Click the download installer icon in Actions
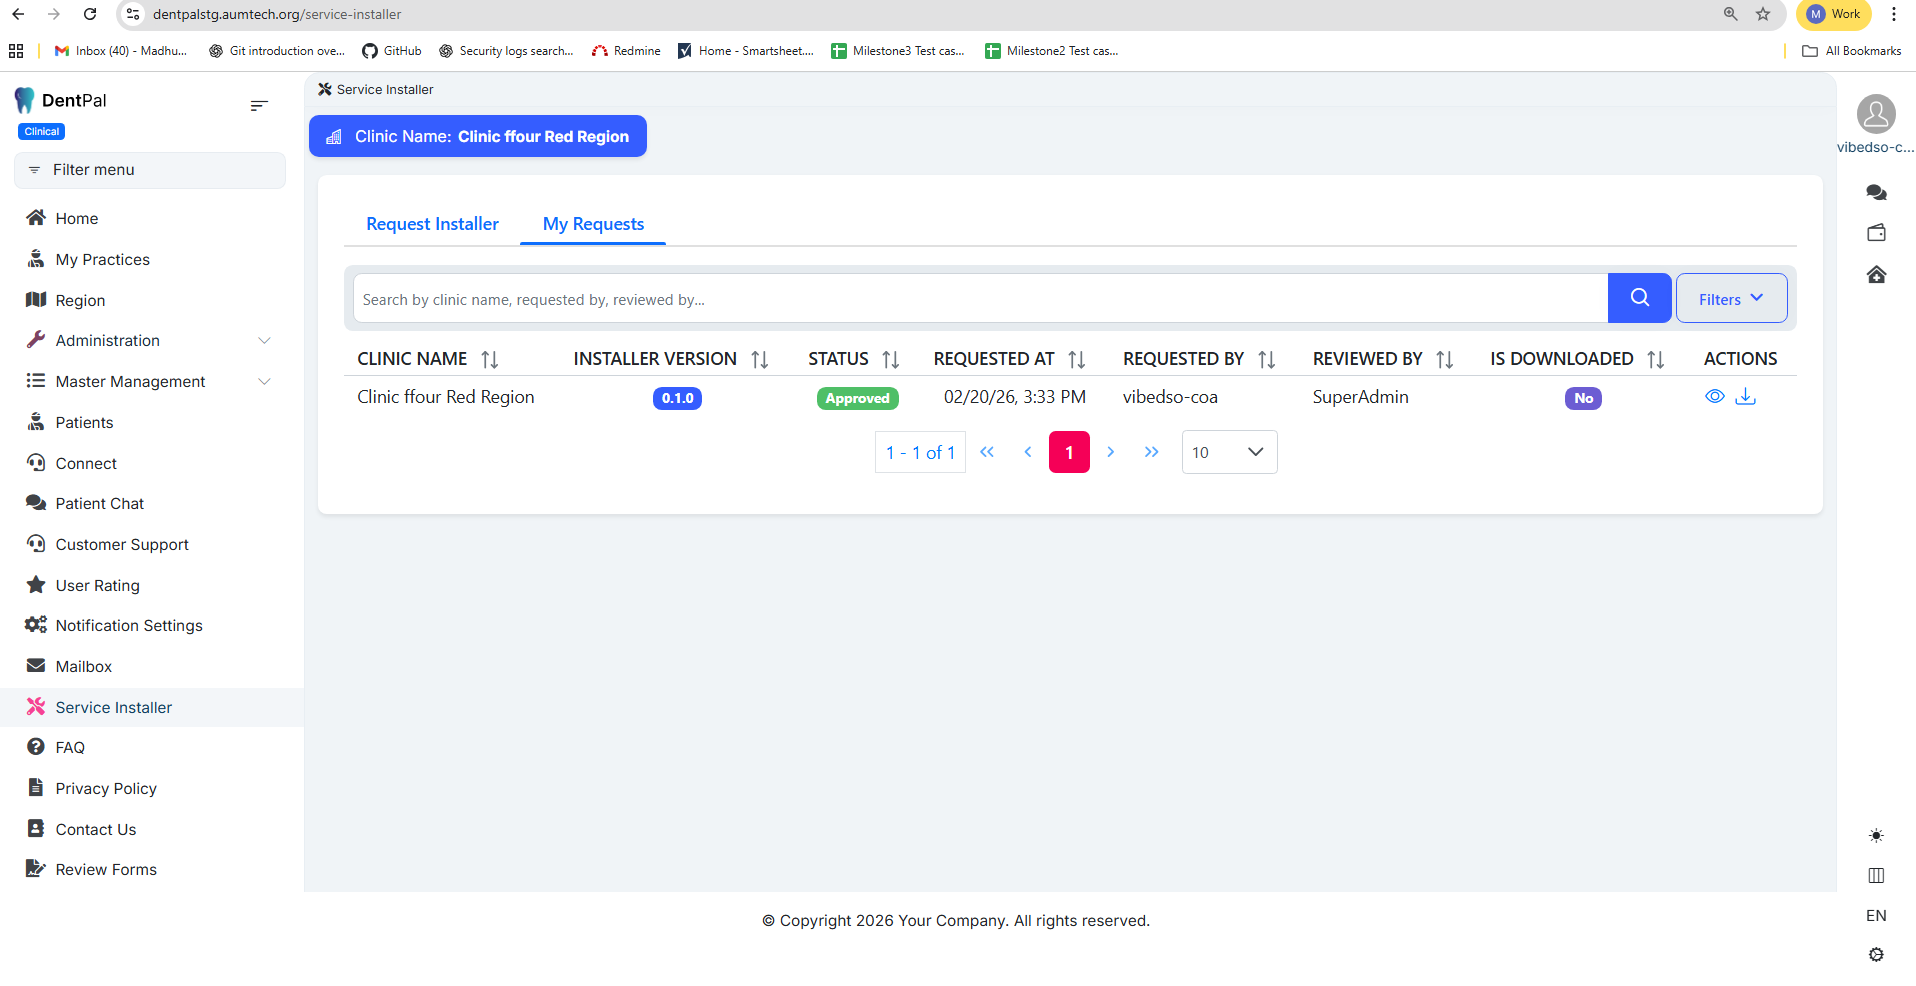The width and height of the screenshot is (1916, 986). 1746,397
